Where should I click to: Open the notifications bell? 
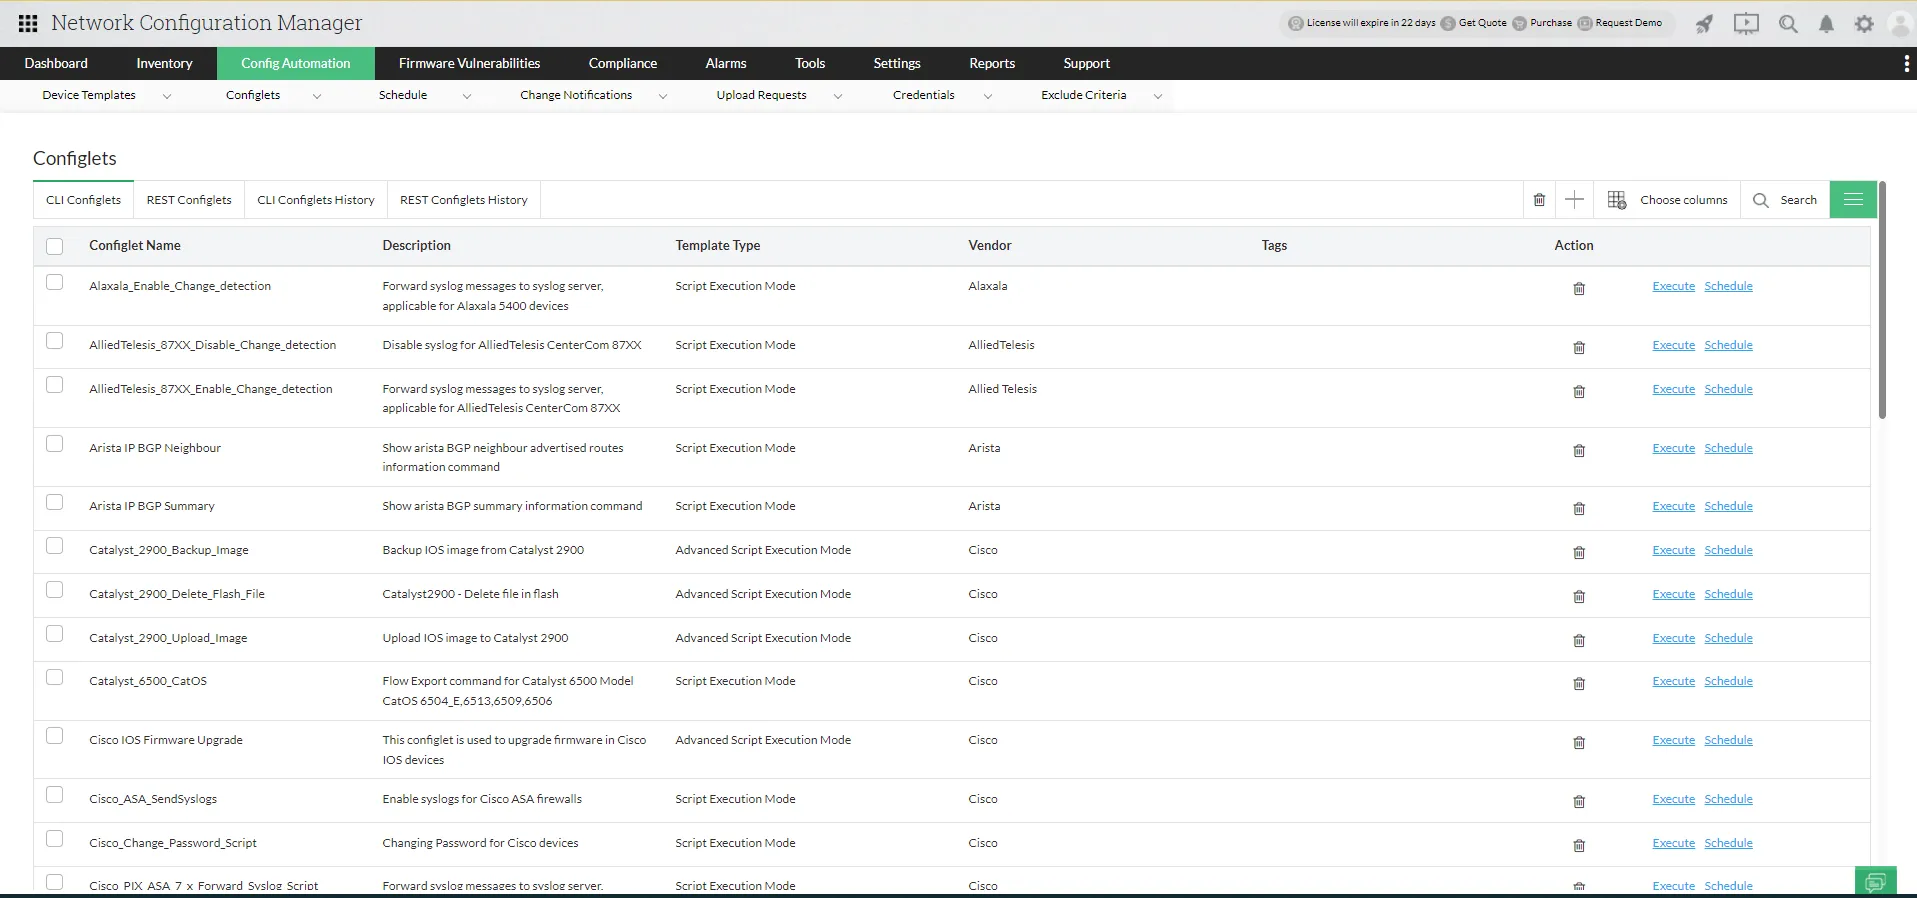click(1826, 24)
